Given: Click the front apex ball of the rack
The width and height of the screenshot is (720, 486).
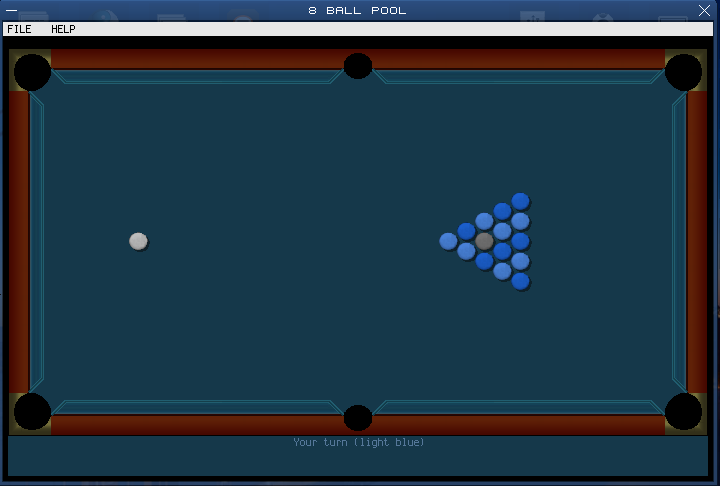Looking at the screenshot, I should click(448, 241).
